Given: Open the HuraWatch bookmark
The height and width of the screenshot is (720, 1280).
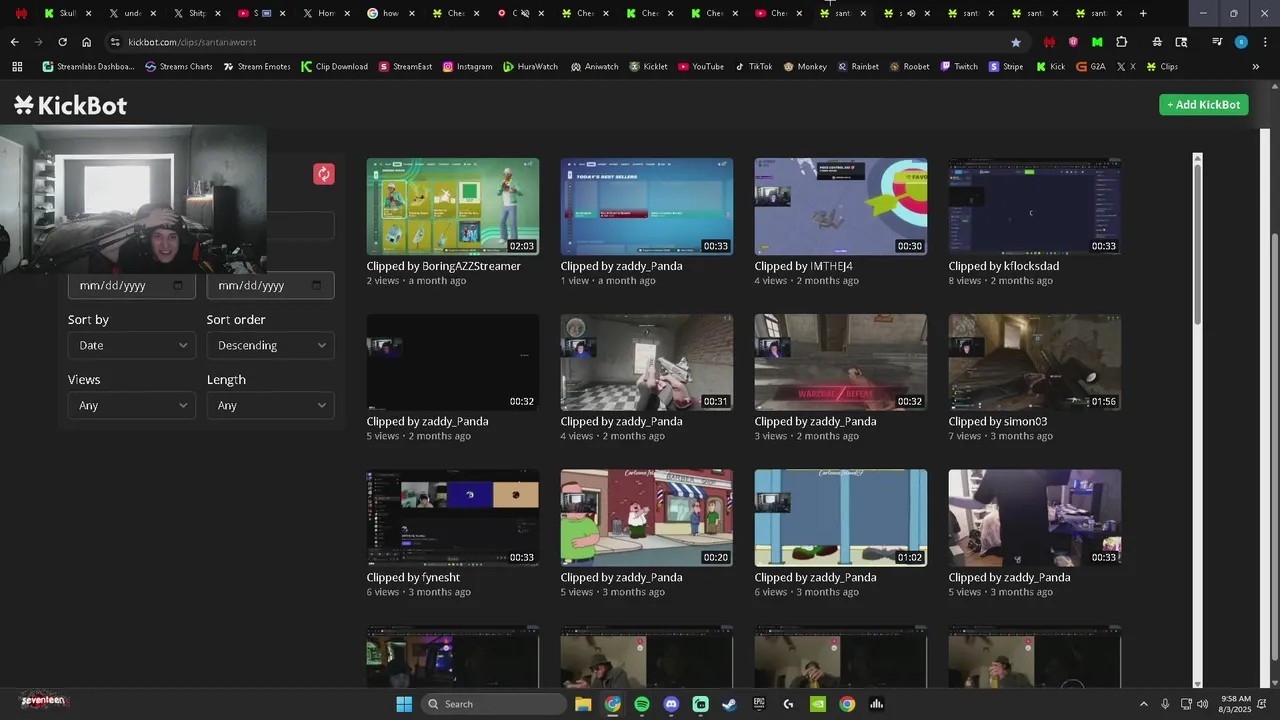Looking at the screenshot, I should (x=531, y=66).
